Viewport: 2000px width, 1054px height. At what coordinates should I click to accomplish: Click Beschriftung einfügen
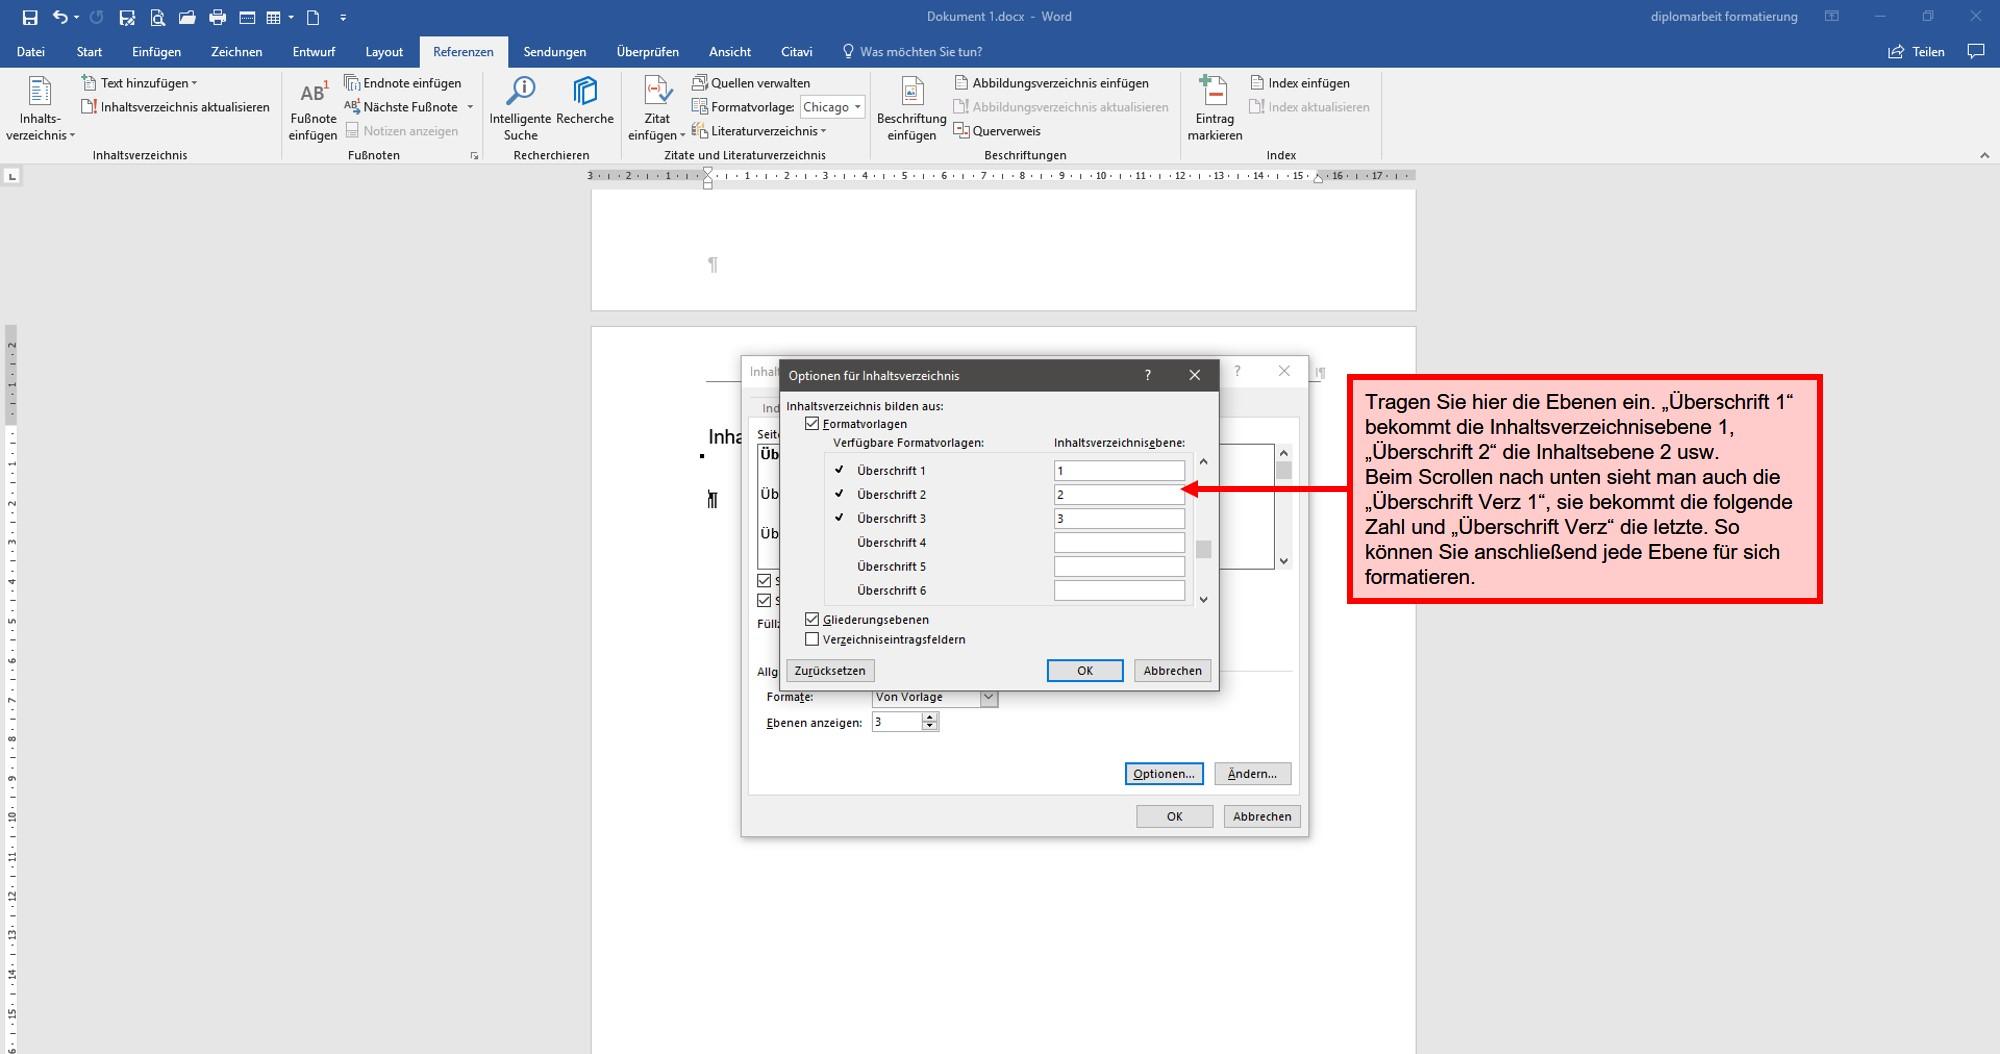pos(912,109)
